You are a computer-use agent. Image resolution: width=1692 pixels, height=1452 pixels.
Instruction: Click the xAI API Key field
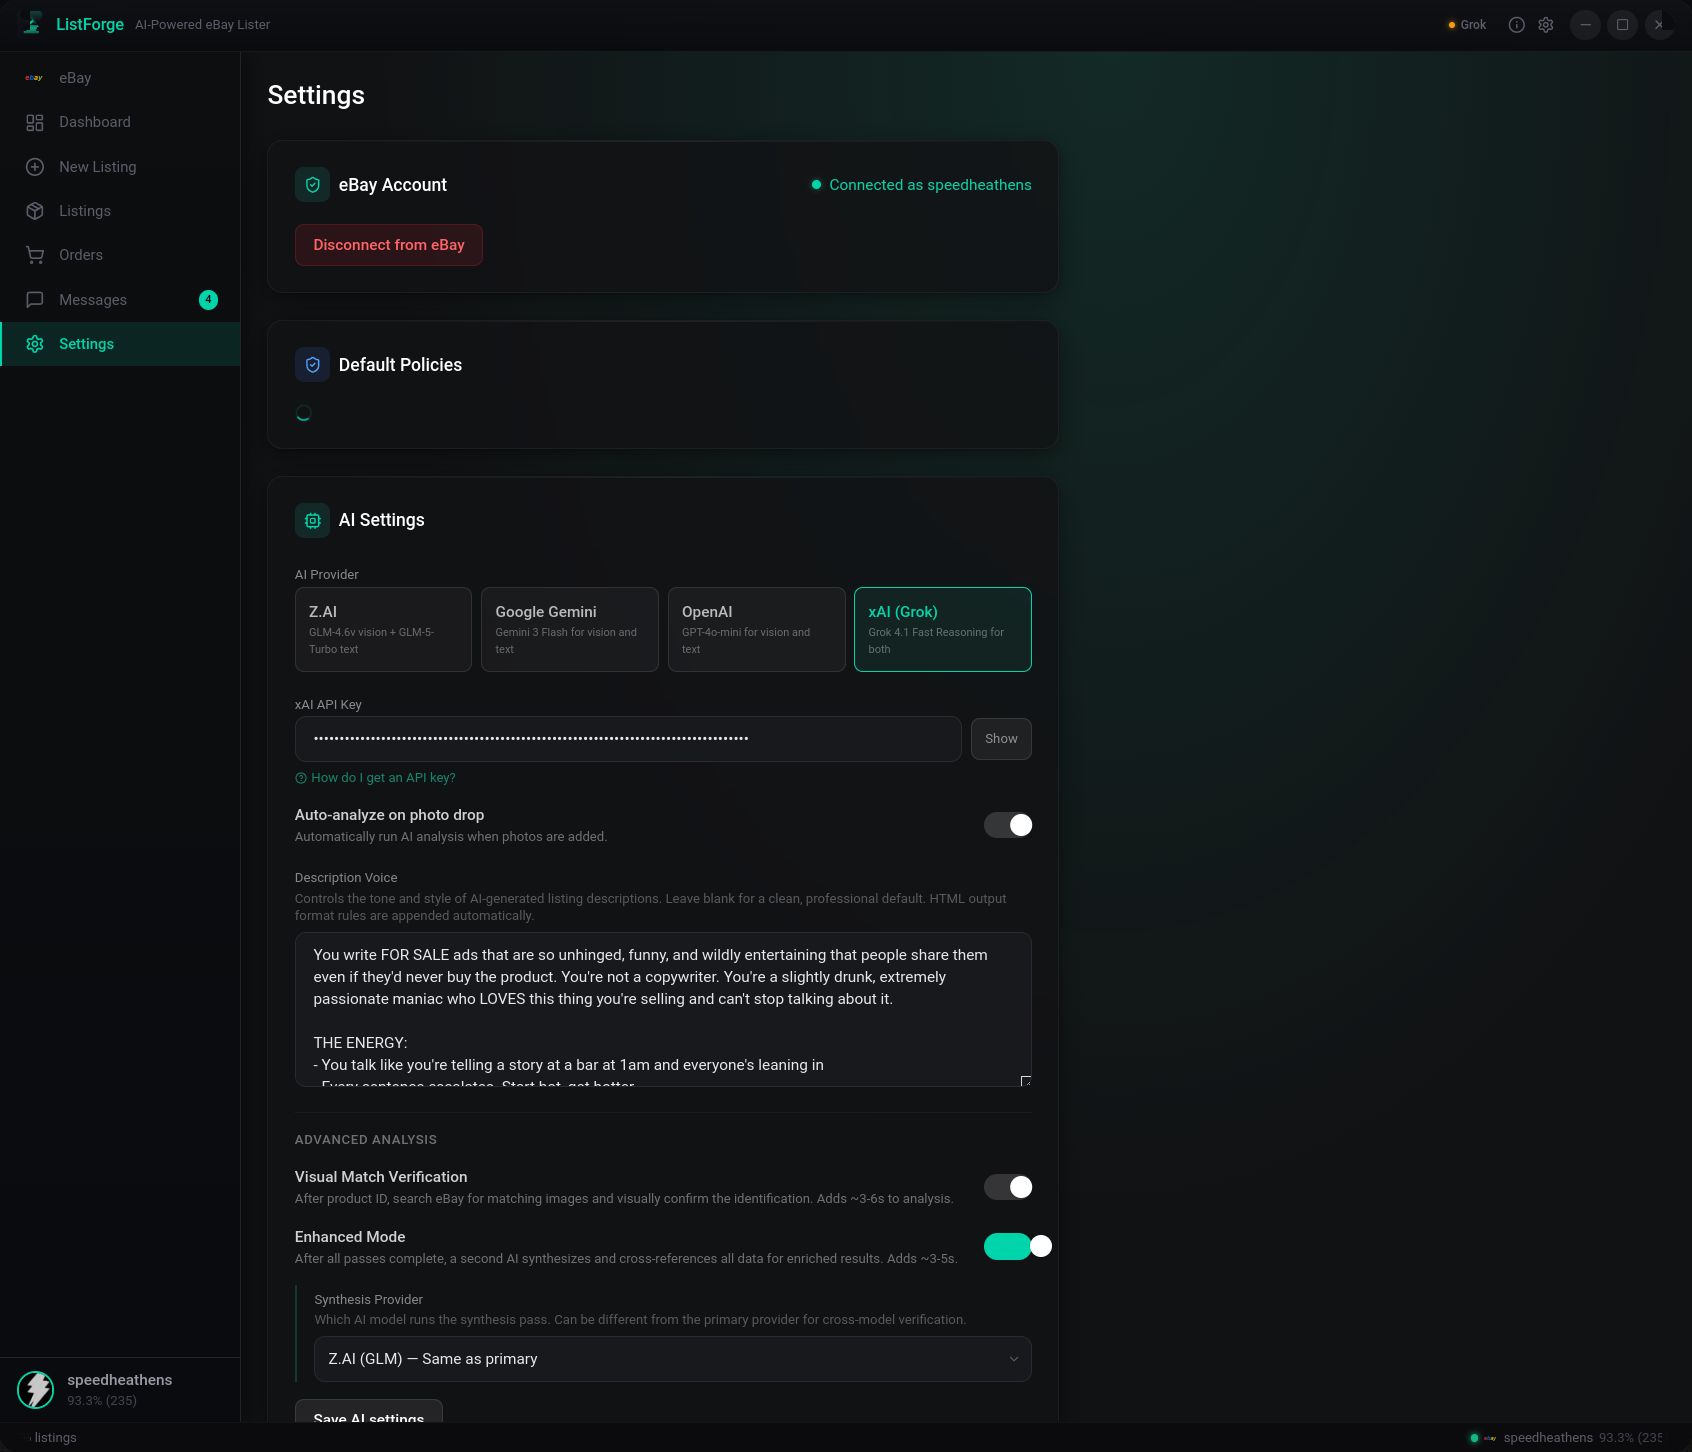628,739
